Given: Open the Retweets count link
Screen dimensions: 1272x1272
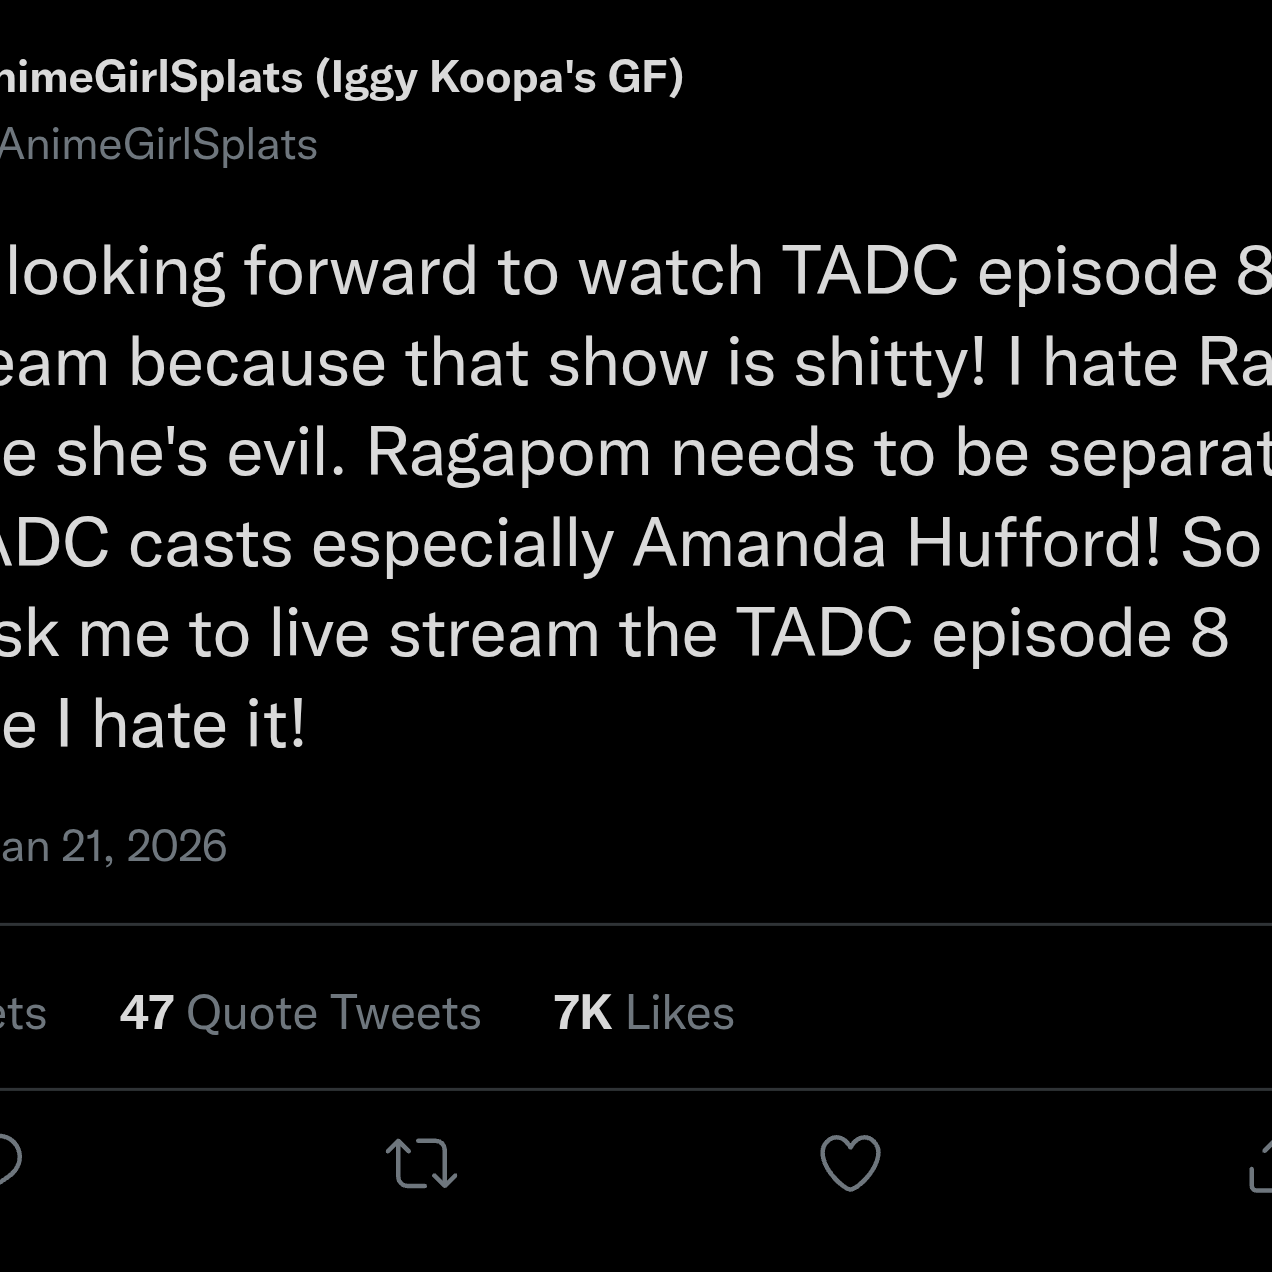Looking at the screenshot, I should click(x=23, y=1012).
